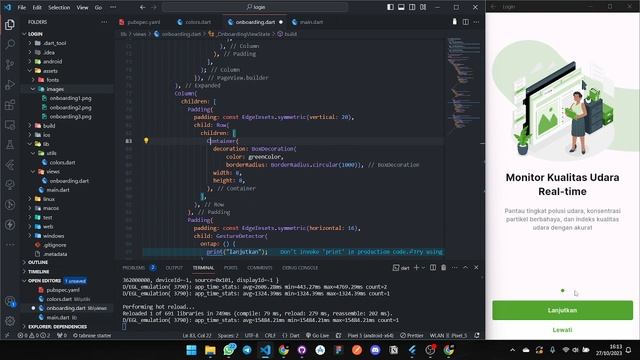Open the Explorer view in activity bar
The height and width of the screenshot is (360, 640).
[x=10, y=24]
